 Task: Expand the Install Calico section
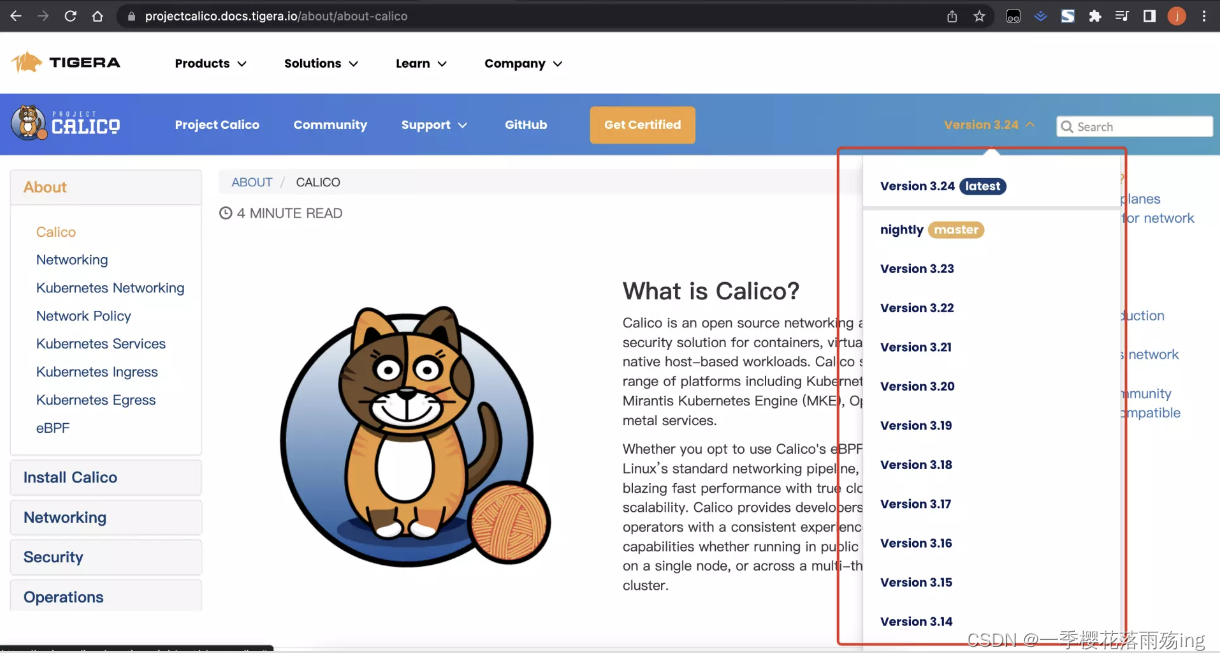point(106,477)
